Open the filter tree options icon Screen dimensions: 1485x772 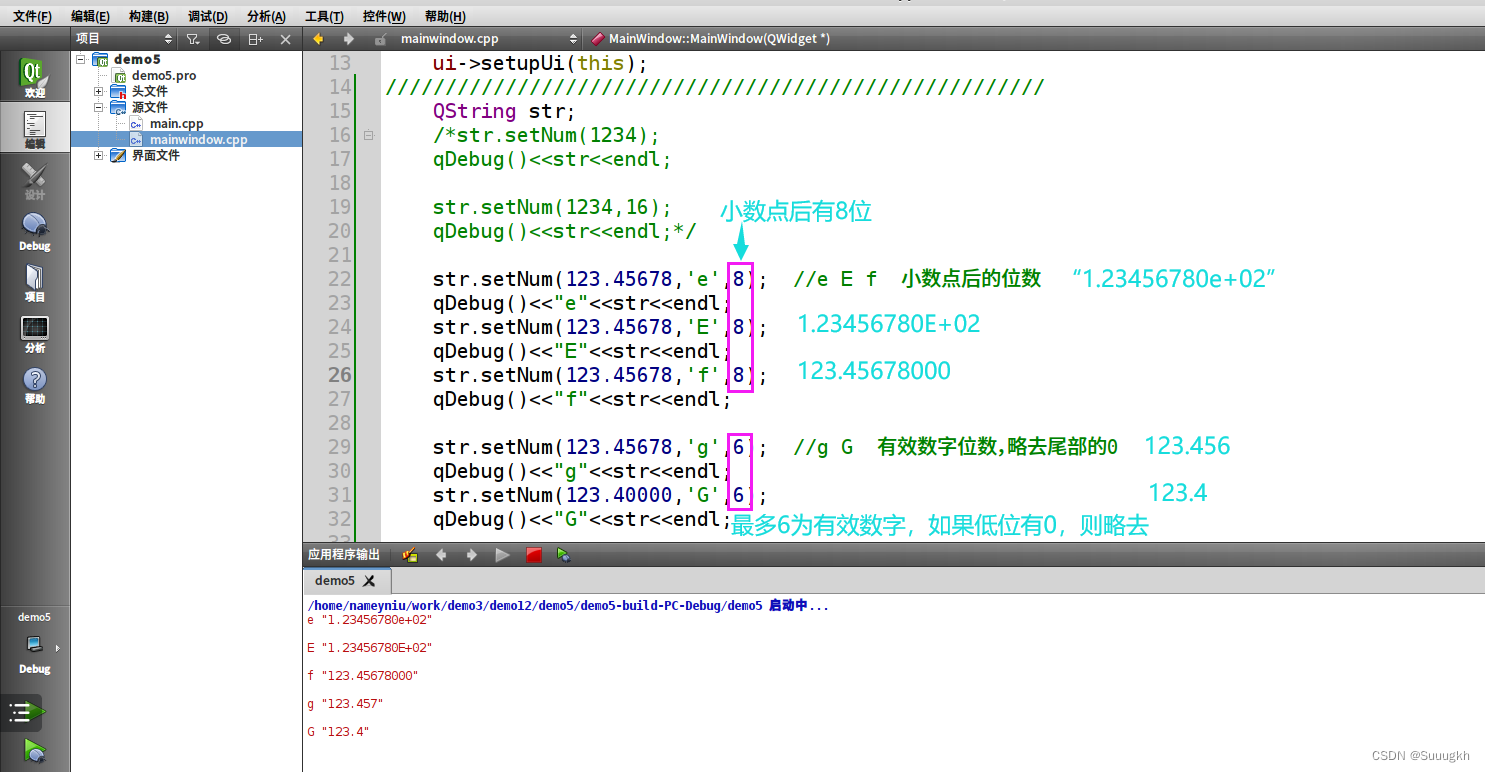point(193,39)
